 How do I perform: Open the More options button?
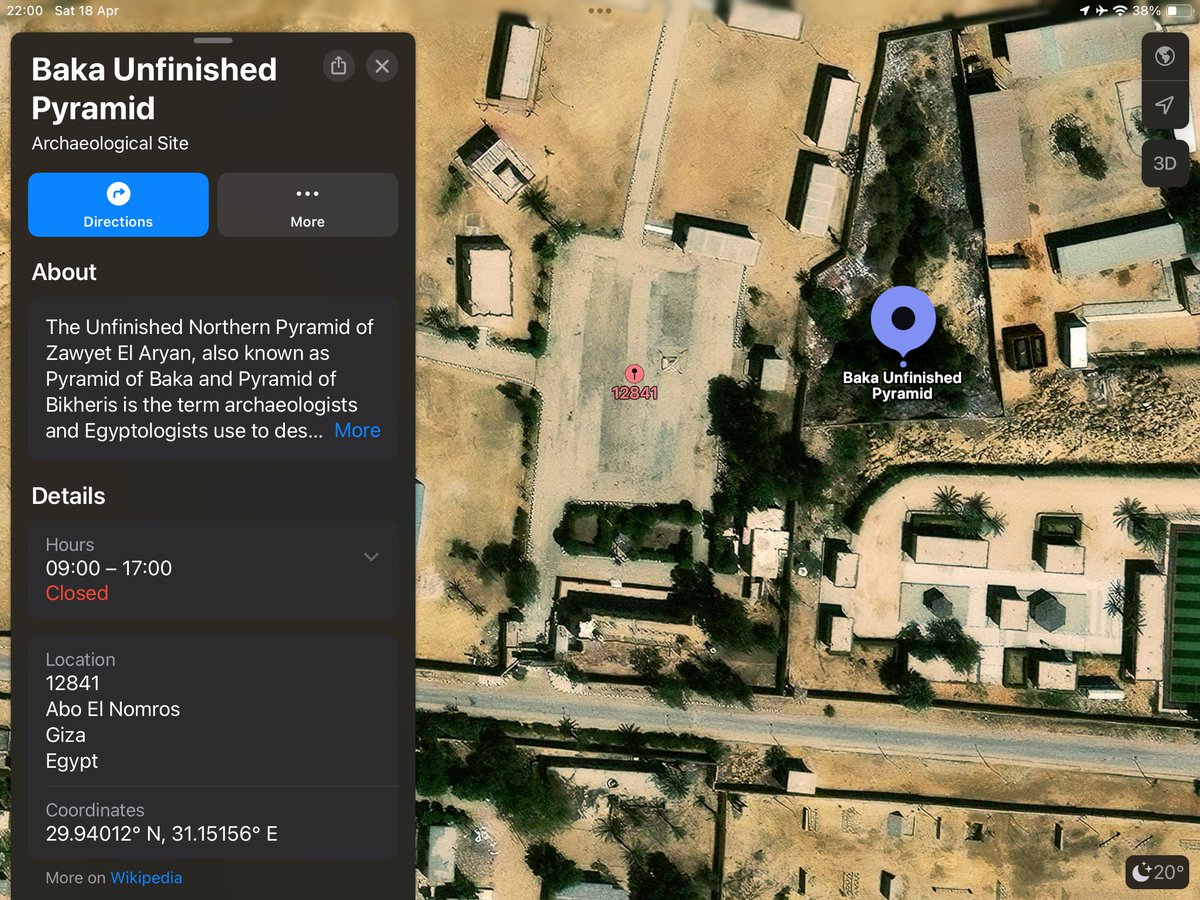point(308,205)
